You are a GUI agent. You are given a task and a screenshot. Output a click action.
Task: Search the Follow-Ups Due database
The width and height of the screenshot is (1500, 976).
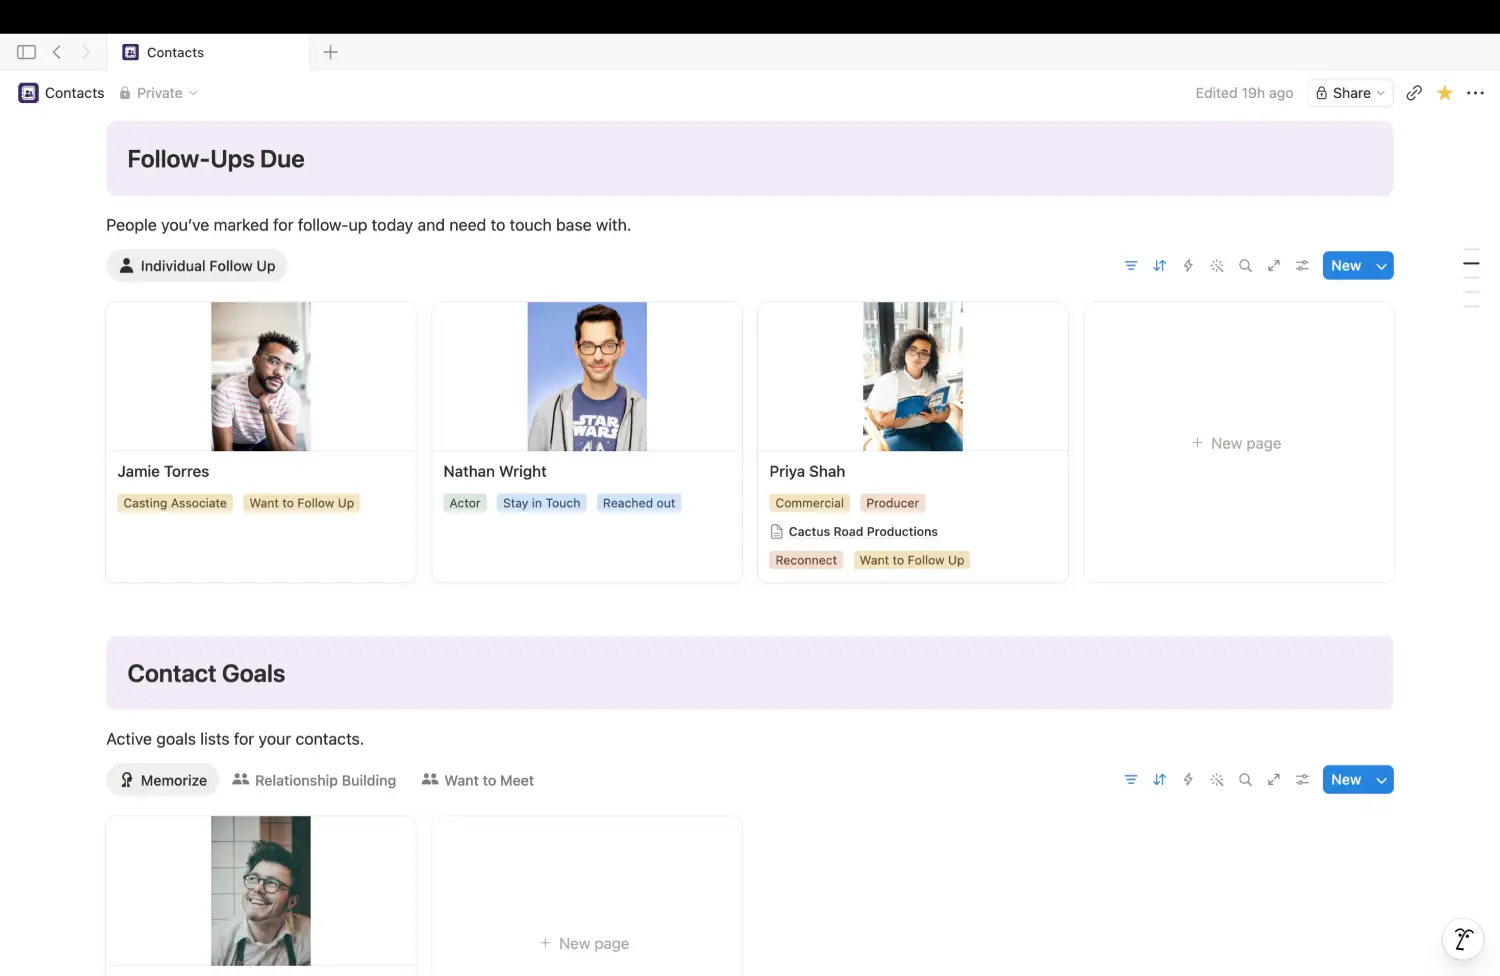coord(1245,266)
